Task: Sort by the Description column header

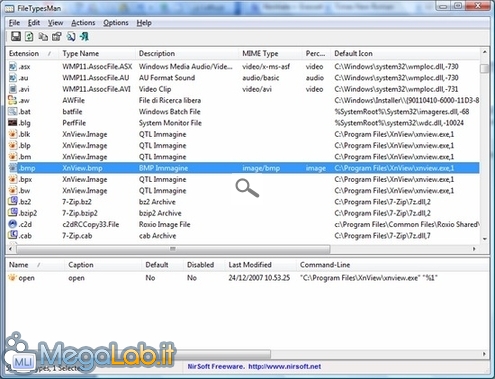Action: [187, 54]
